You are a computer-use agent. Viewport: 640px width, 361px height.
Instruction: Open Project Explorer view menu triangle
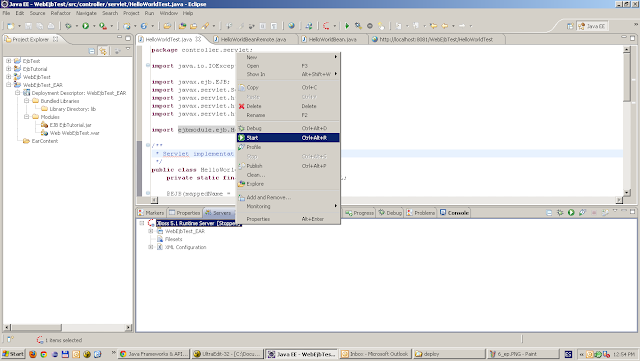point(128,49)
